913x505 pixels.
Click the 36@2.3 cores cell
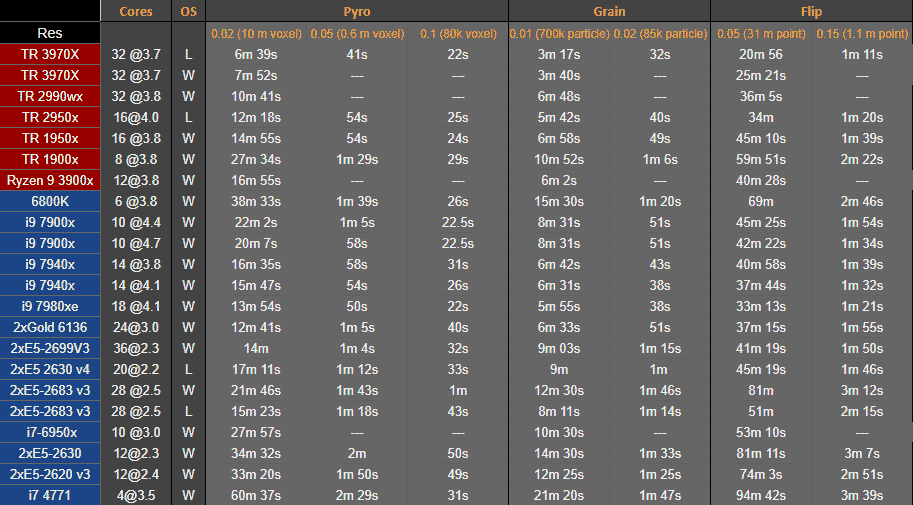[136, 348]
